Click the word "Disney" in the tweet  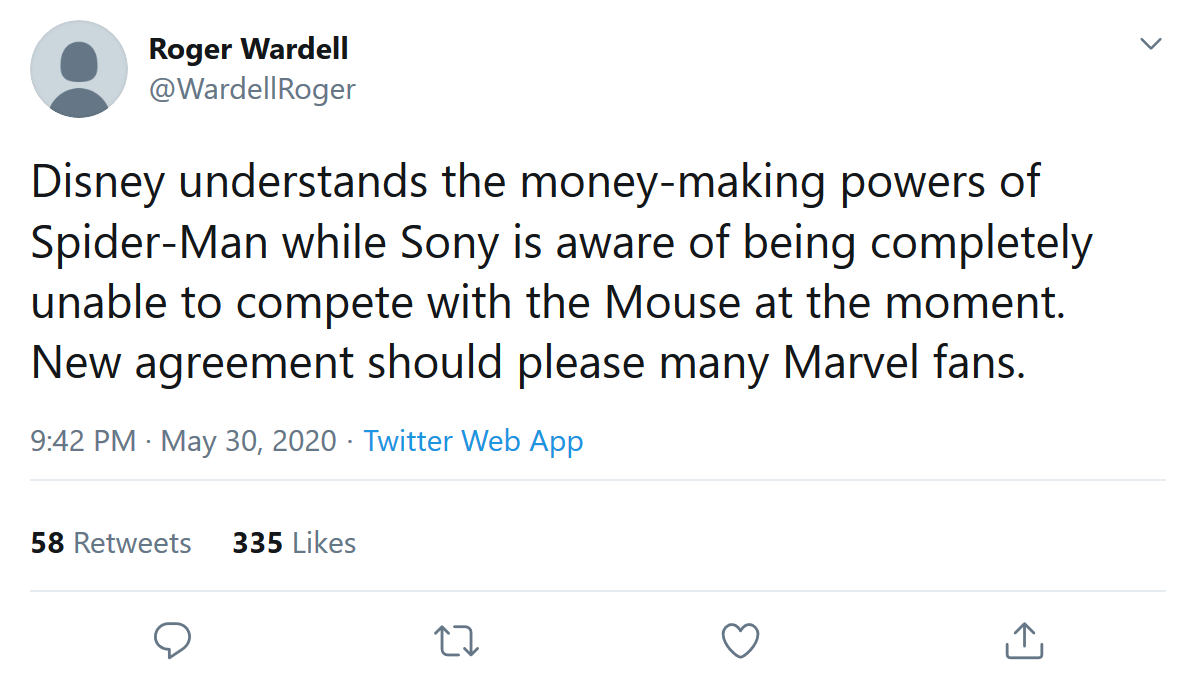coord(91,183)
